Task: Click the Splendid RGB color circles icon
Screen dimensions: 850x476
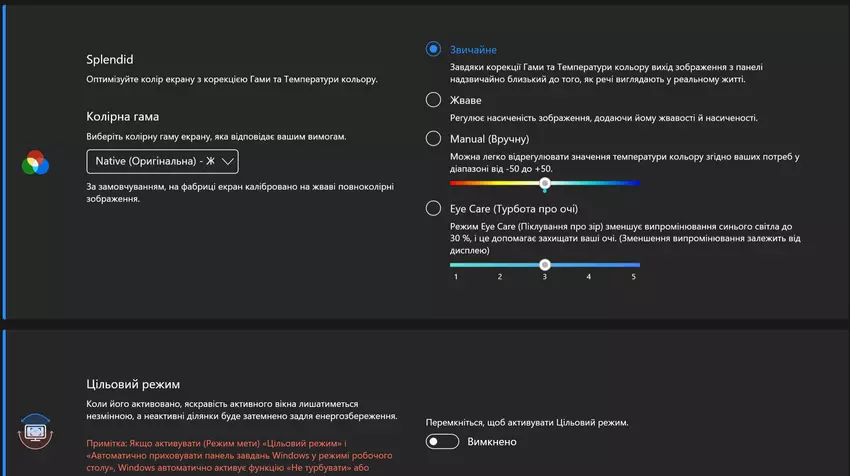Action: click(35, 161)
